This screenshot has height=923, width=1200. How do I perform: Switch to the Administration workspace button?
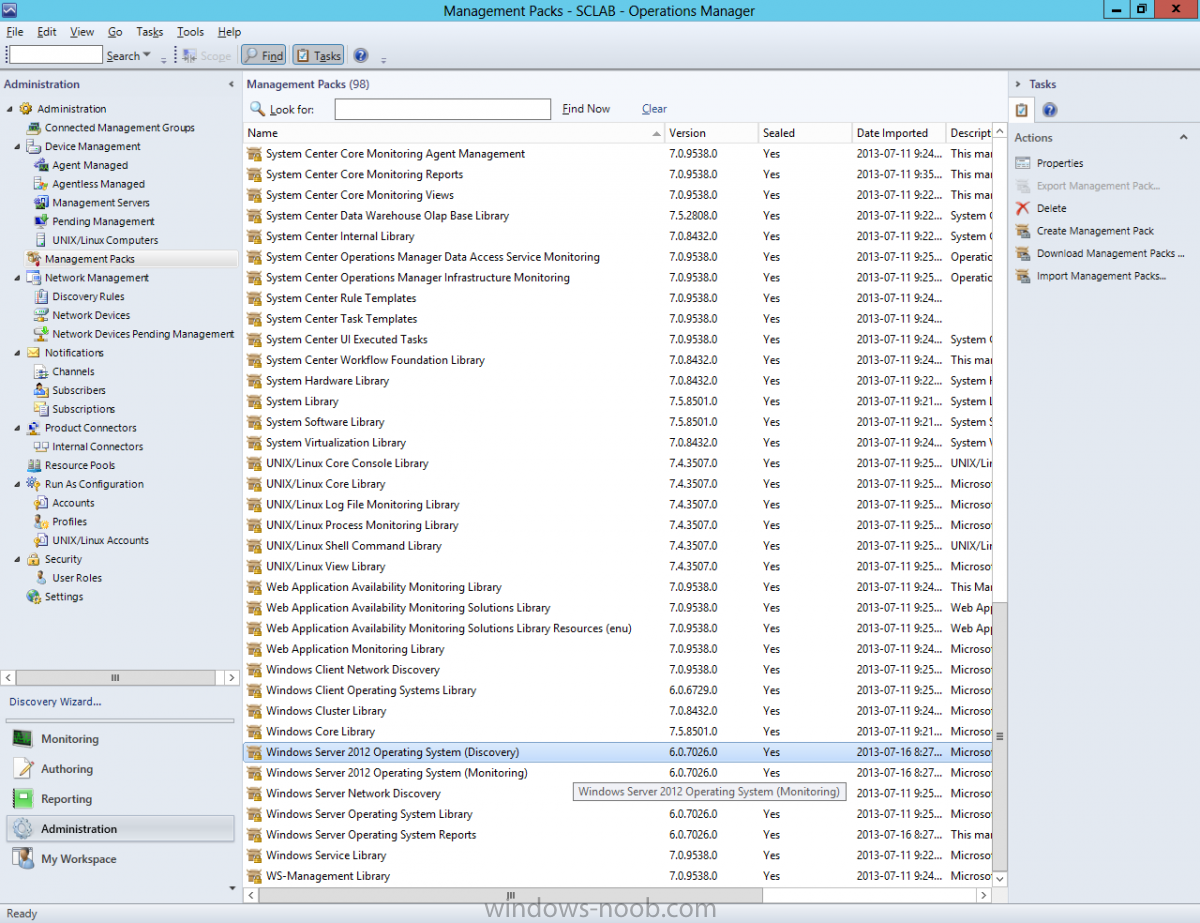[x=120, y=829]
